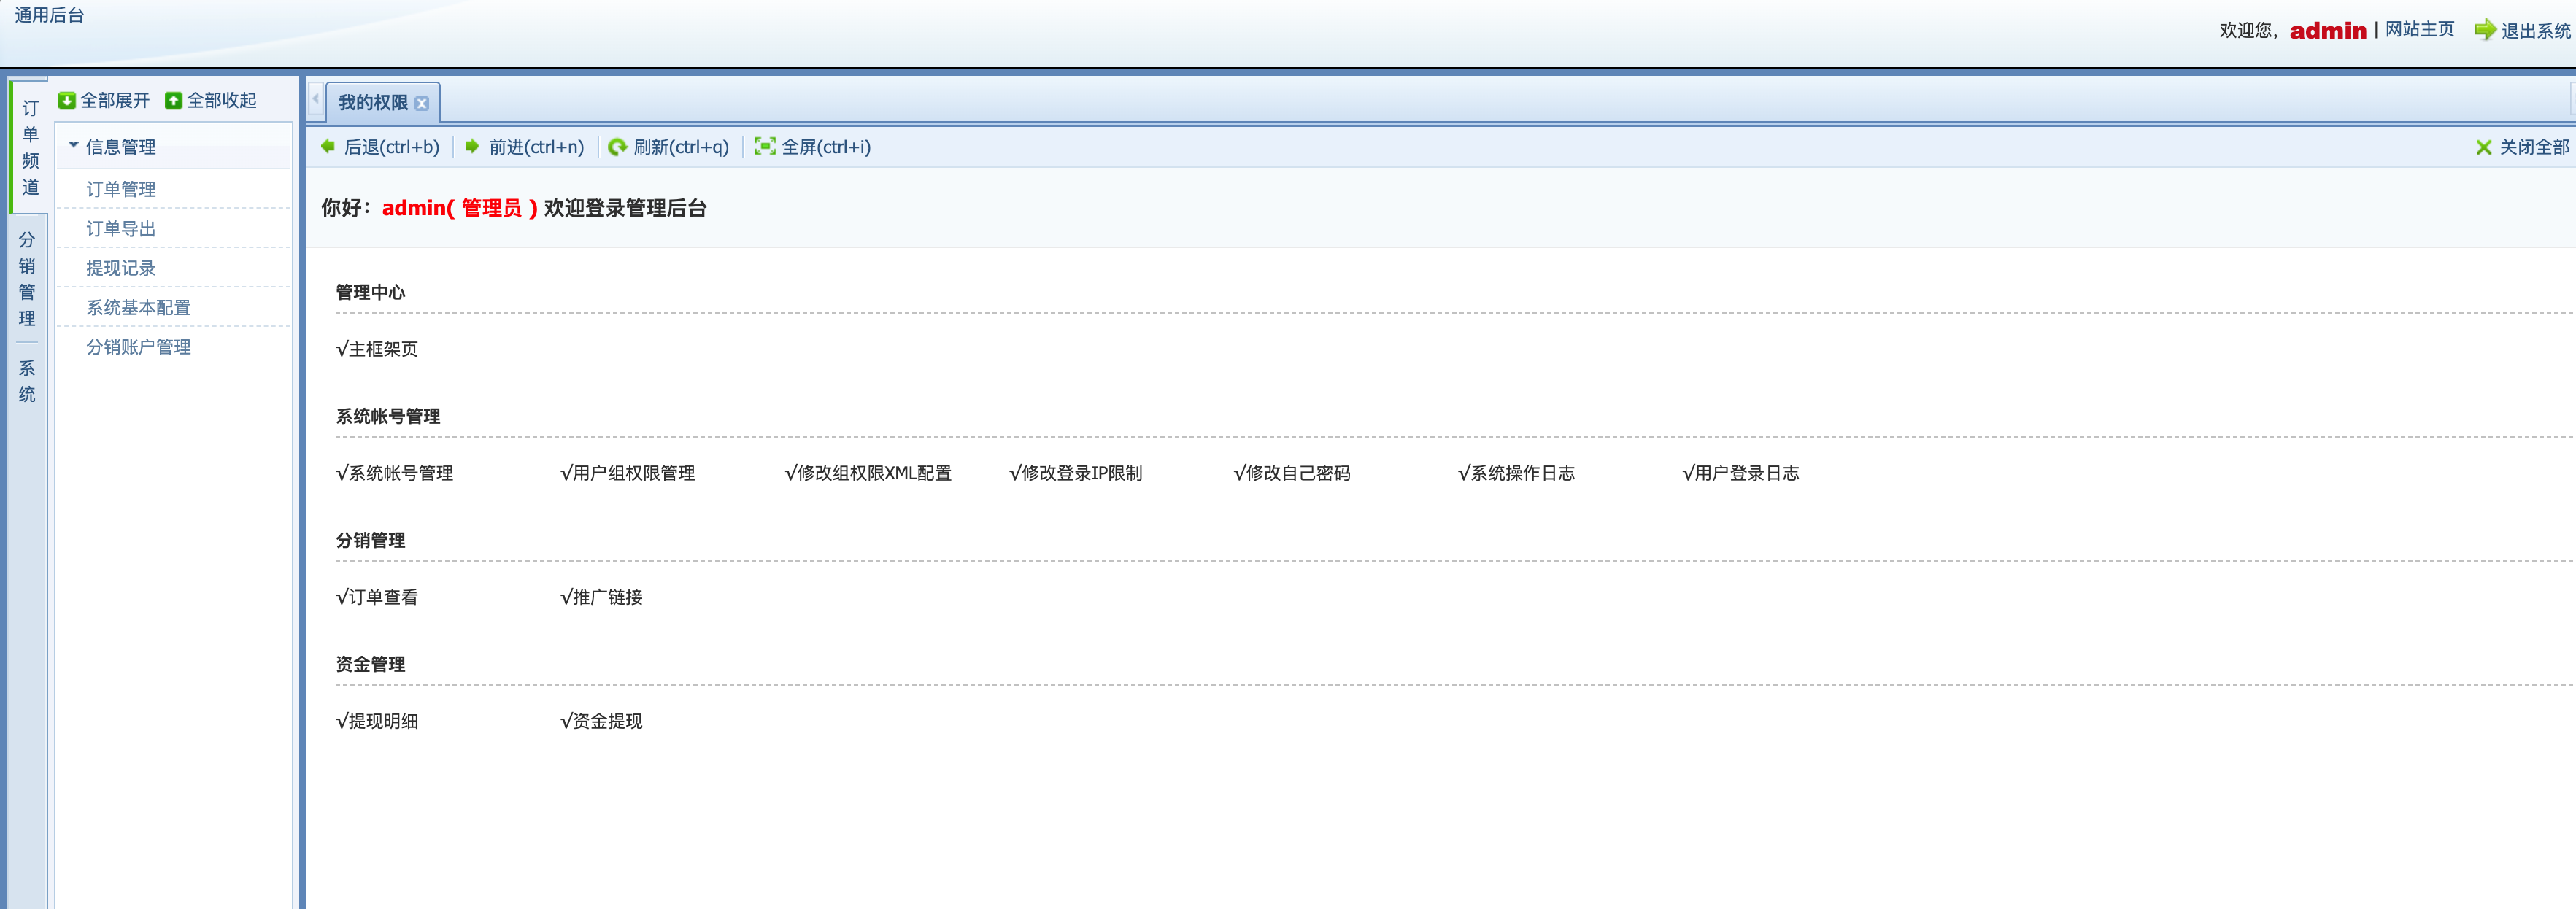Click the √用户登录日志 permission
The height and width of the screenshot is (909, 2576).
(x=1741, y=473)
